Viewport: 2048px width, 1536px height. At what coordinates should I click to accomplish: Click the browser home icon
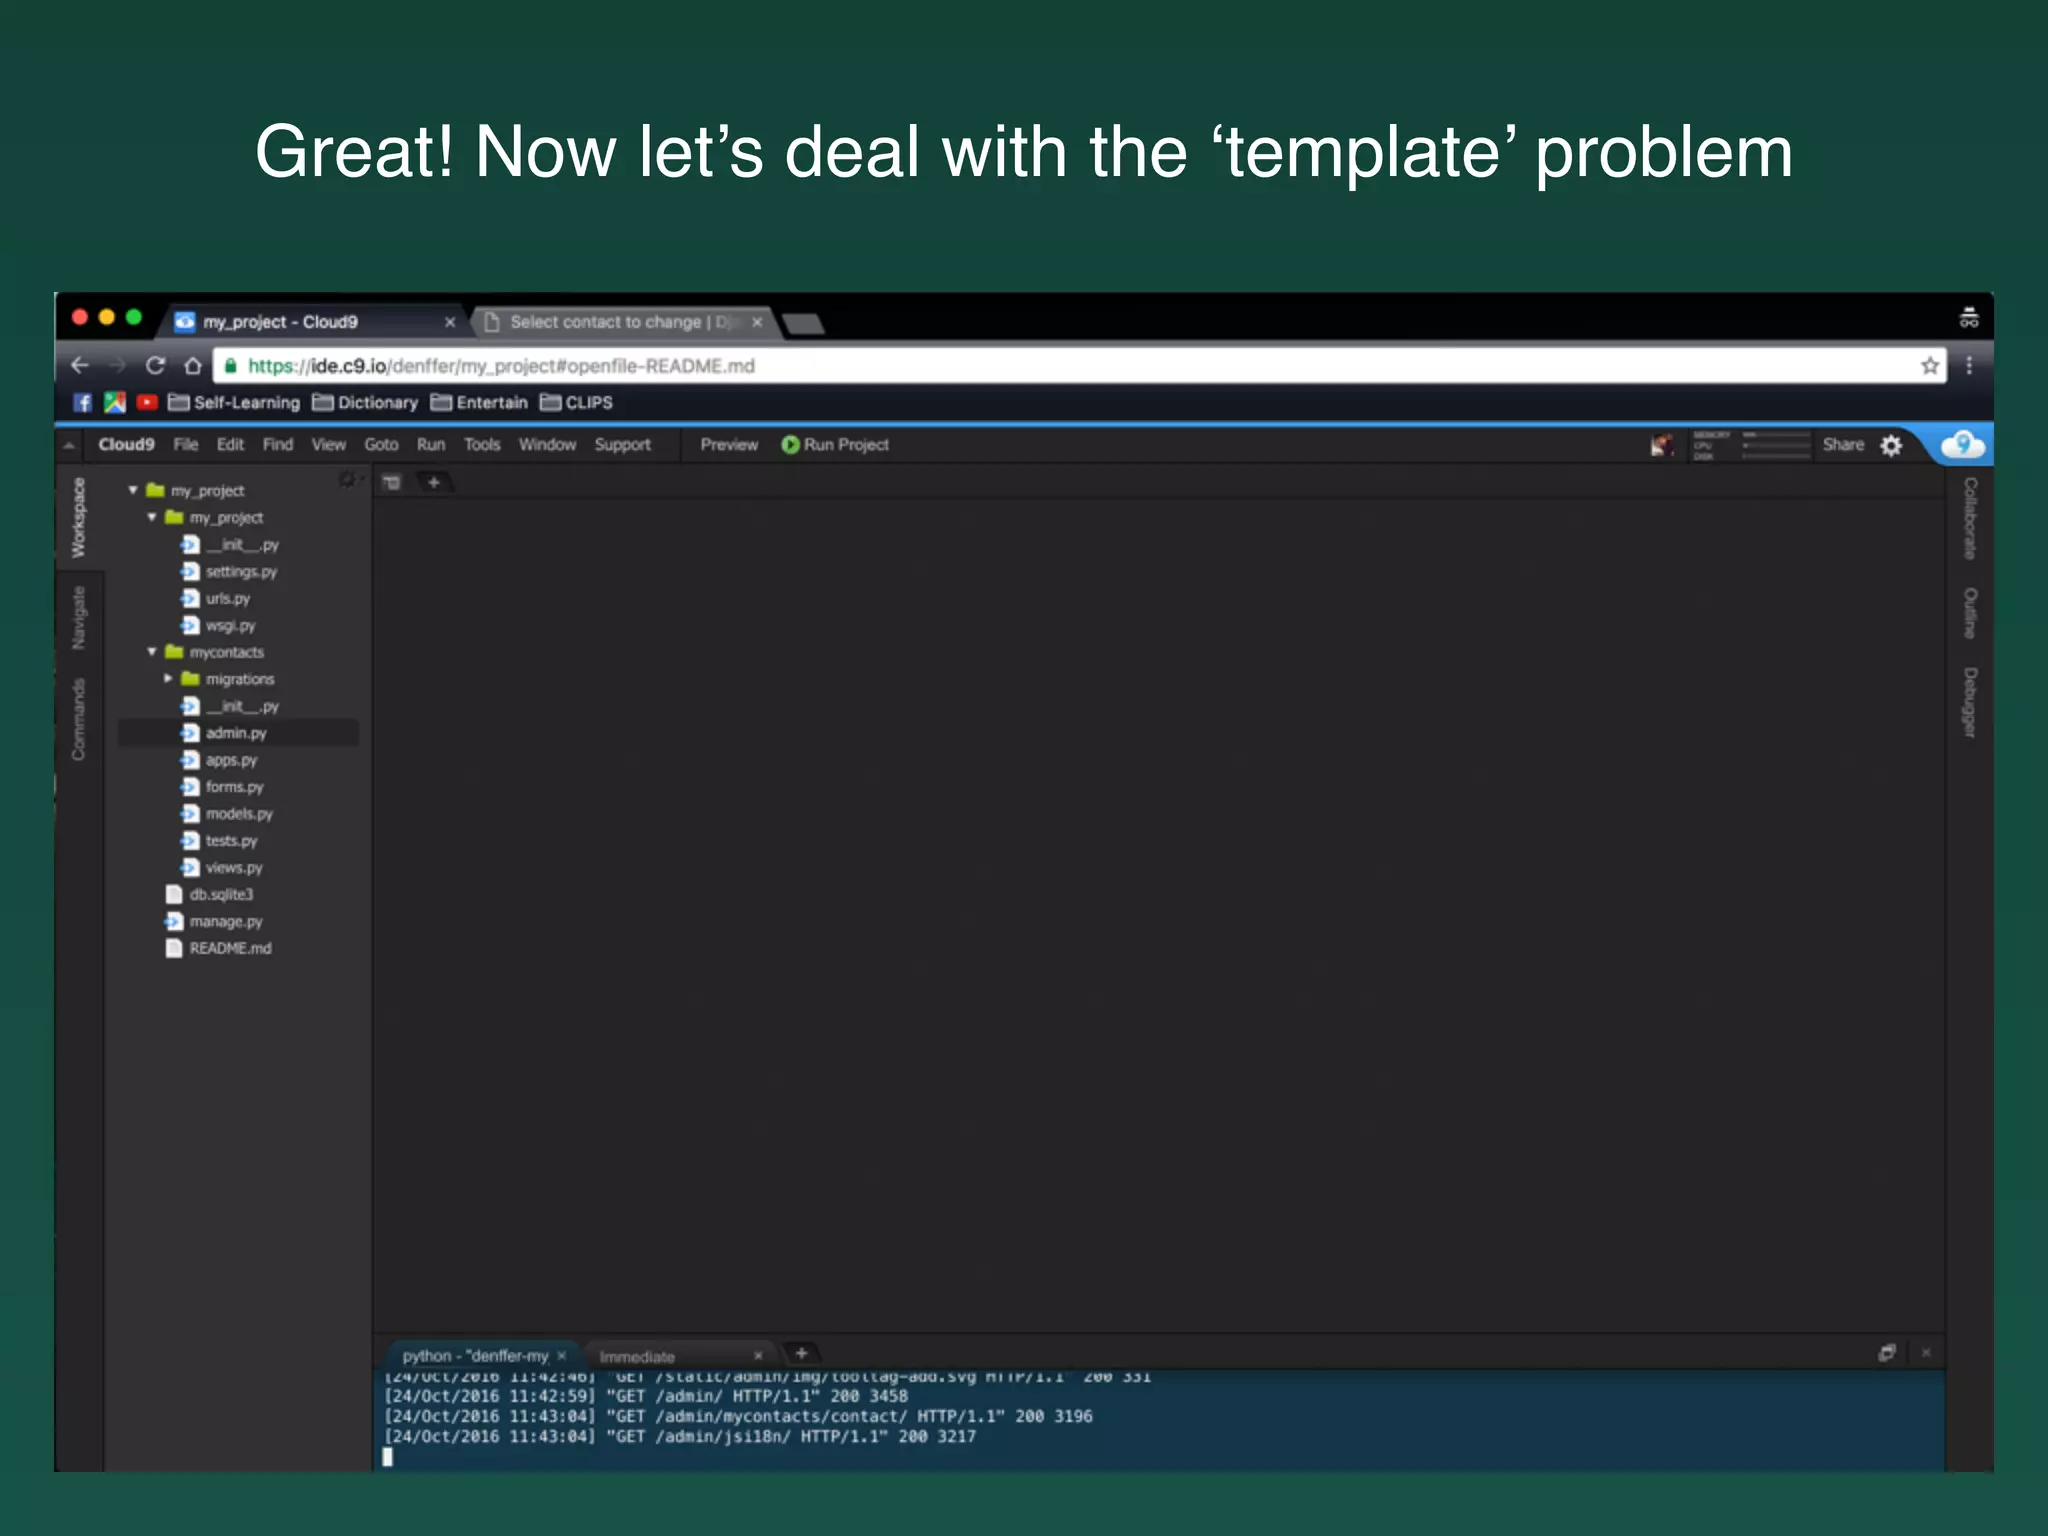point(193,366)
